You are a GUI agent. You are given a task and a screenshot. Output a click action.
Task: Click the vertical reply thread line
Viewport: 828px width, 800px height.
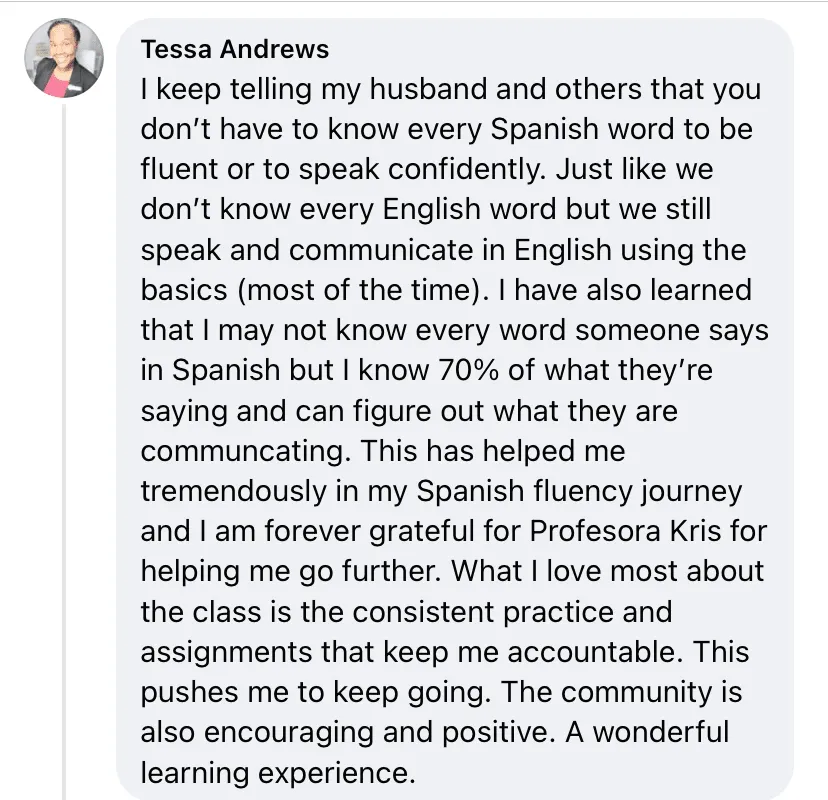pyautogui.click(x=64, y=451)
